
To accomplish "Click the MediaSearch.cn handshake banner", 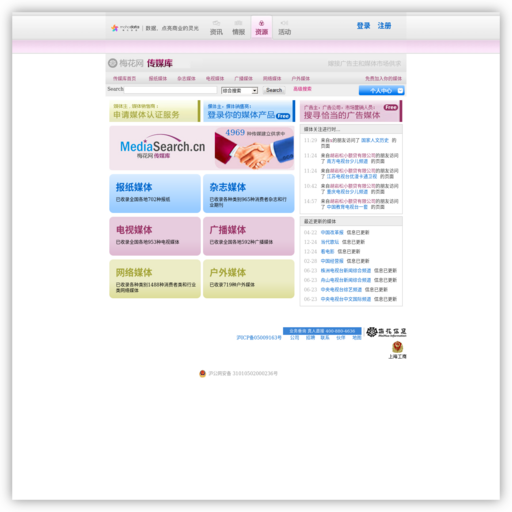I will (x=202, y=148).
